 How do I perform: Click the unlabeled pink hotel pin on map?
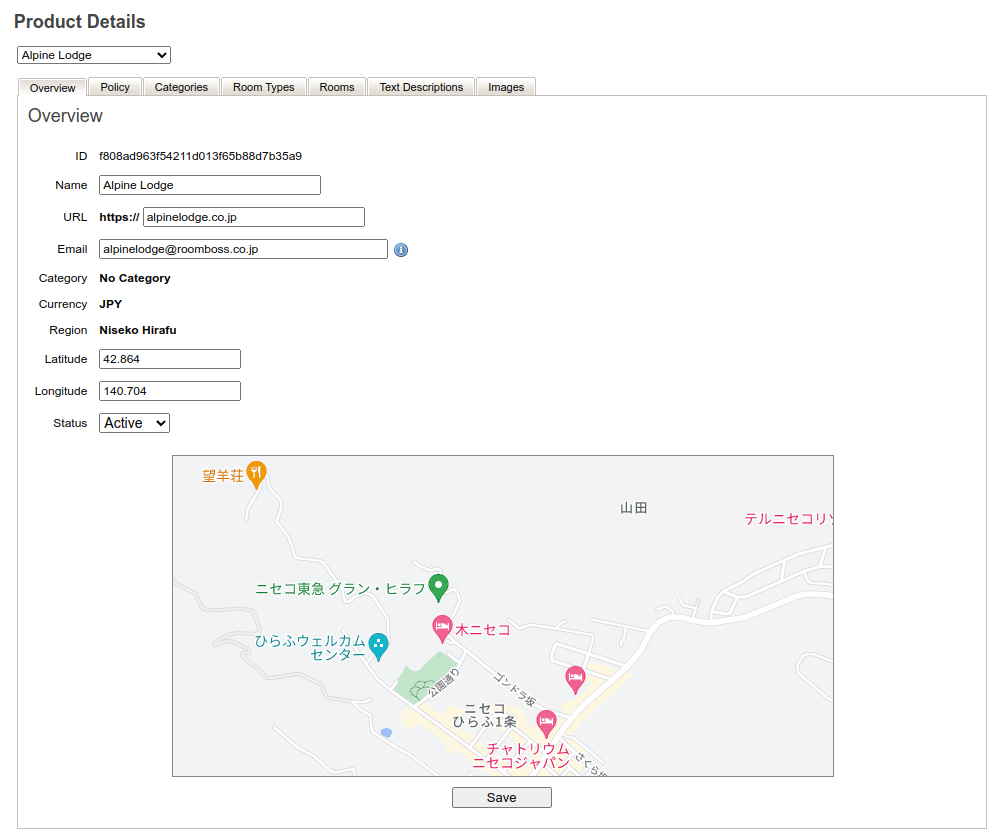575,679
